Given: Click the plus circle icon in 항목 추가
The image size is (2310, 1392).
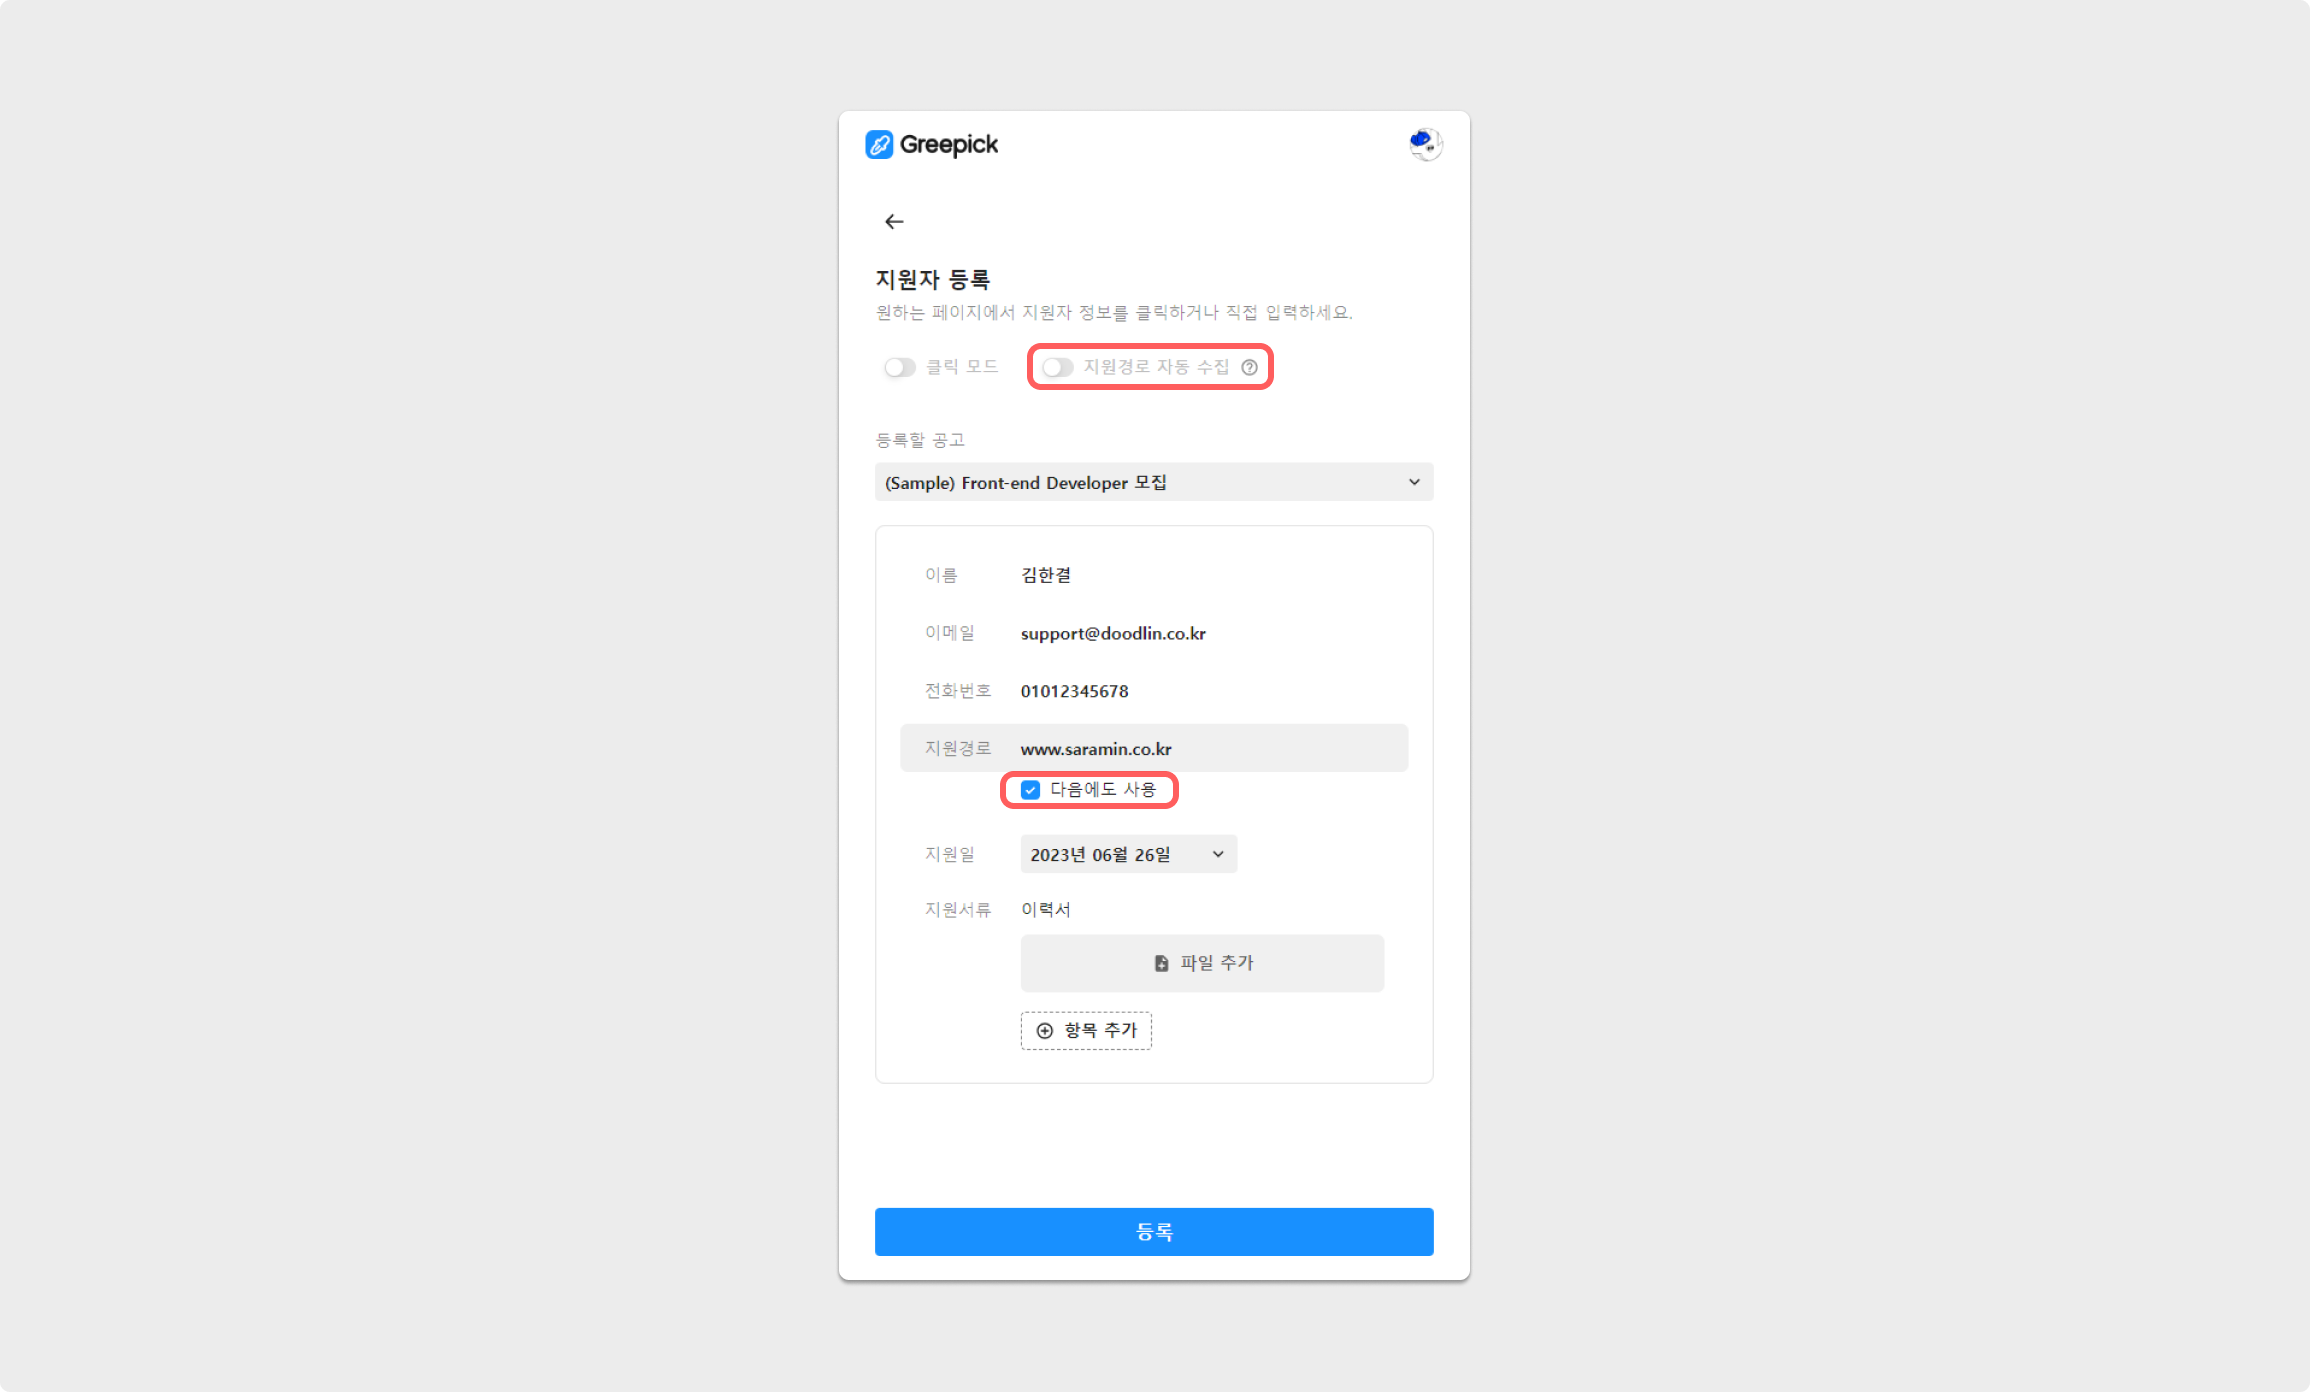Looking at the screenshot, I should click(x=1045, y=1031).
